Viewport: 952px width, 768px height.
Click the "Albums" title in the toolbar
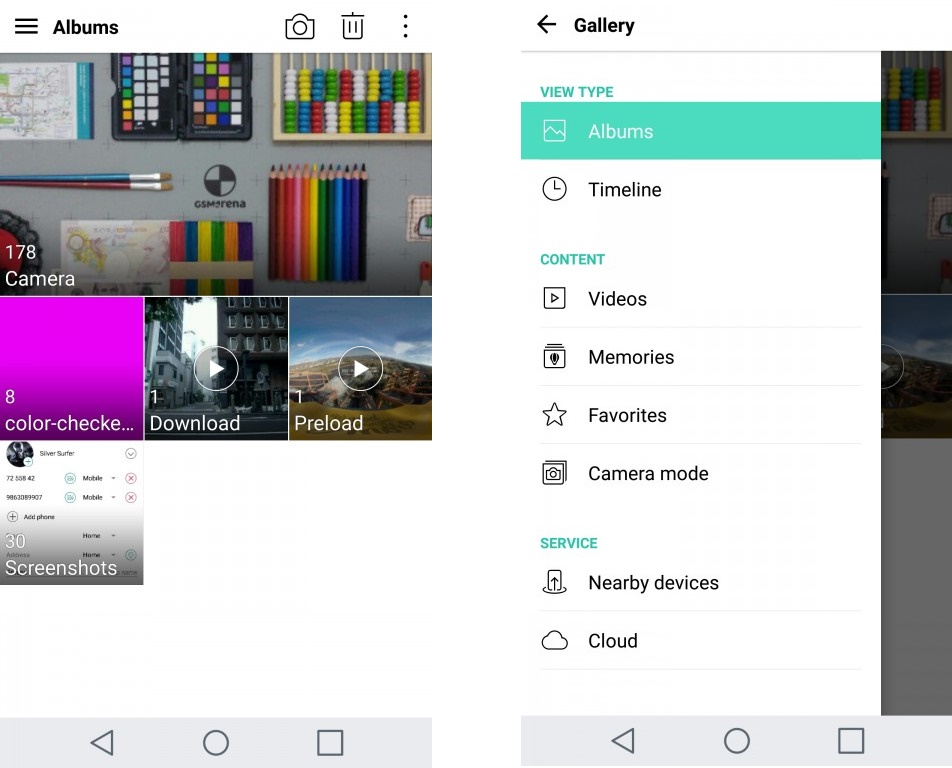click(x=86, y=27)
